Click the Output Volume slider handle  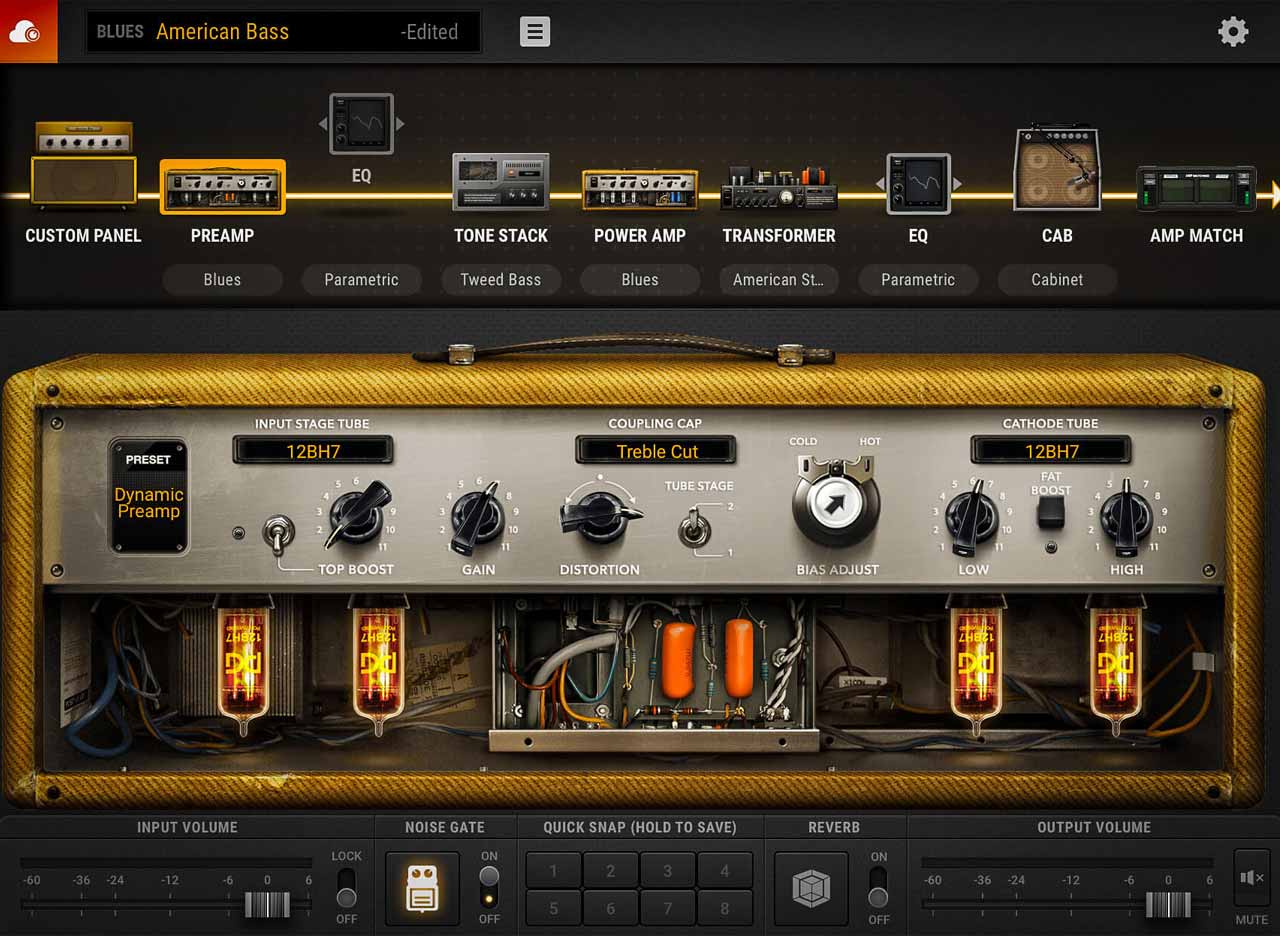pyautogui.click(x=1168, y=904)
